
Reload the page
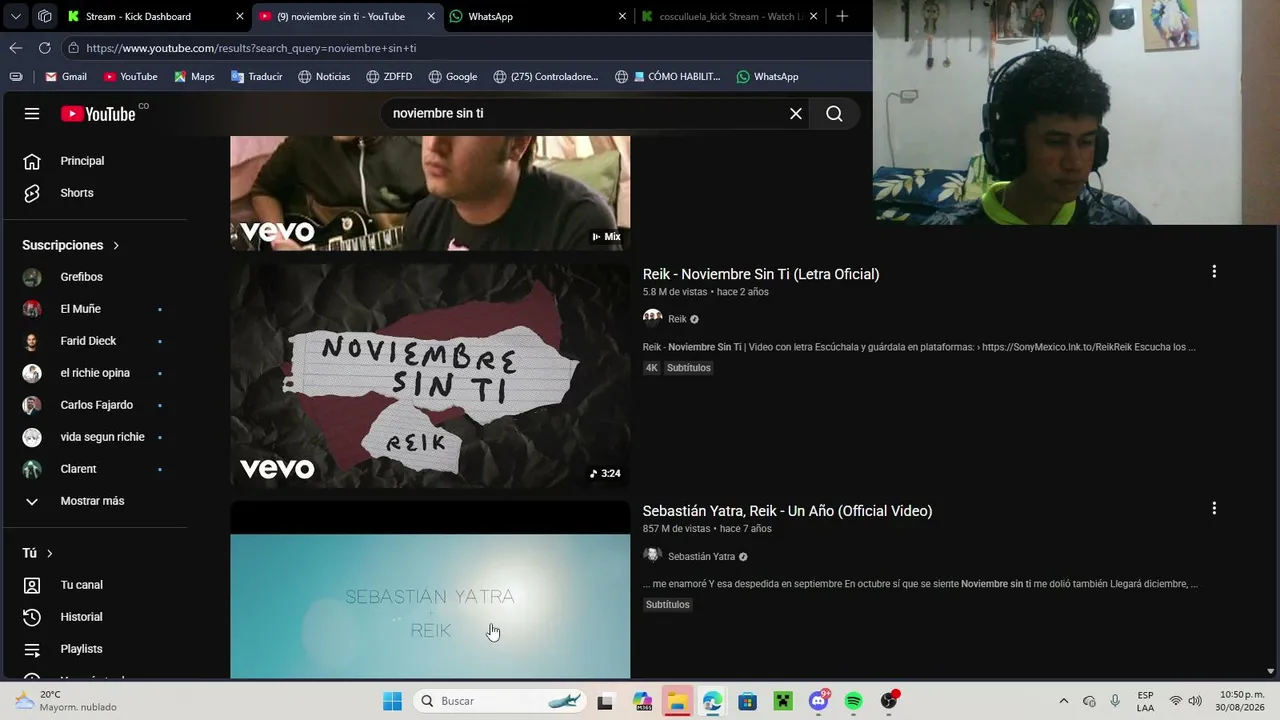(45, 48)
